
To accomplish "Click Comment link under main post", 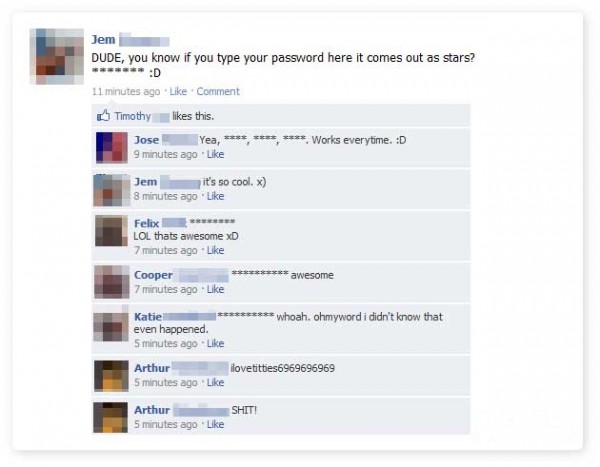I will (x=218, y=91).
